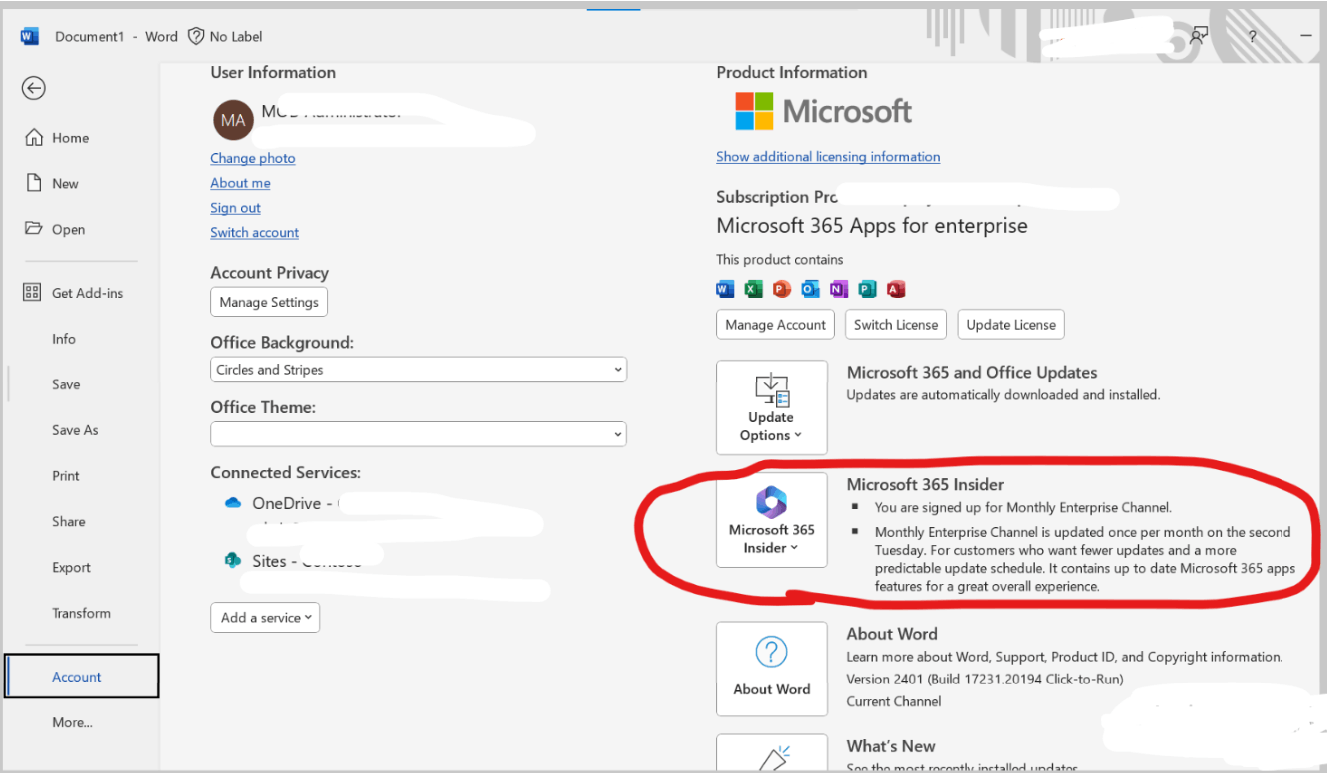Click the No Label shield icon
This screenshot has width=1327, height=773.
196,36
